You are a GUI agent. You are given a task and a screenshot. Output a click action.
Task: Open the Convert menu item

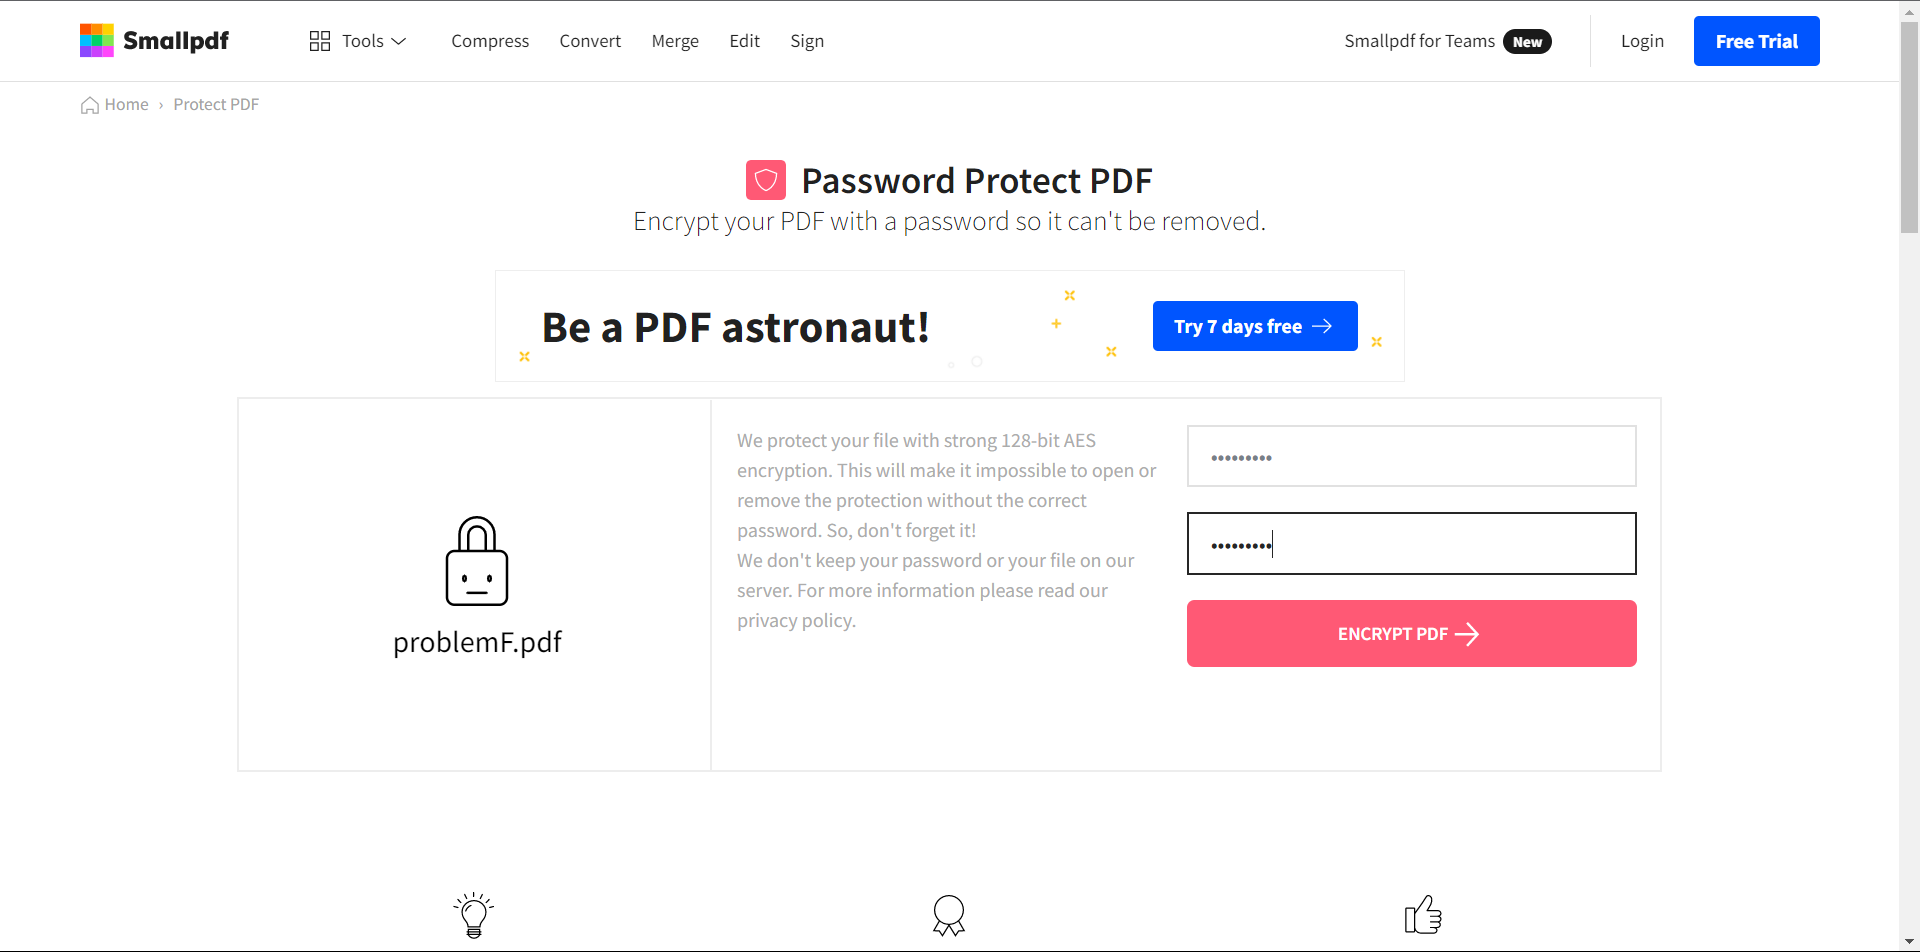tap(590, 41)
